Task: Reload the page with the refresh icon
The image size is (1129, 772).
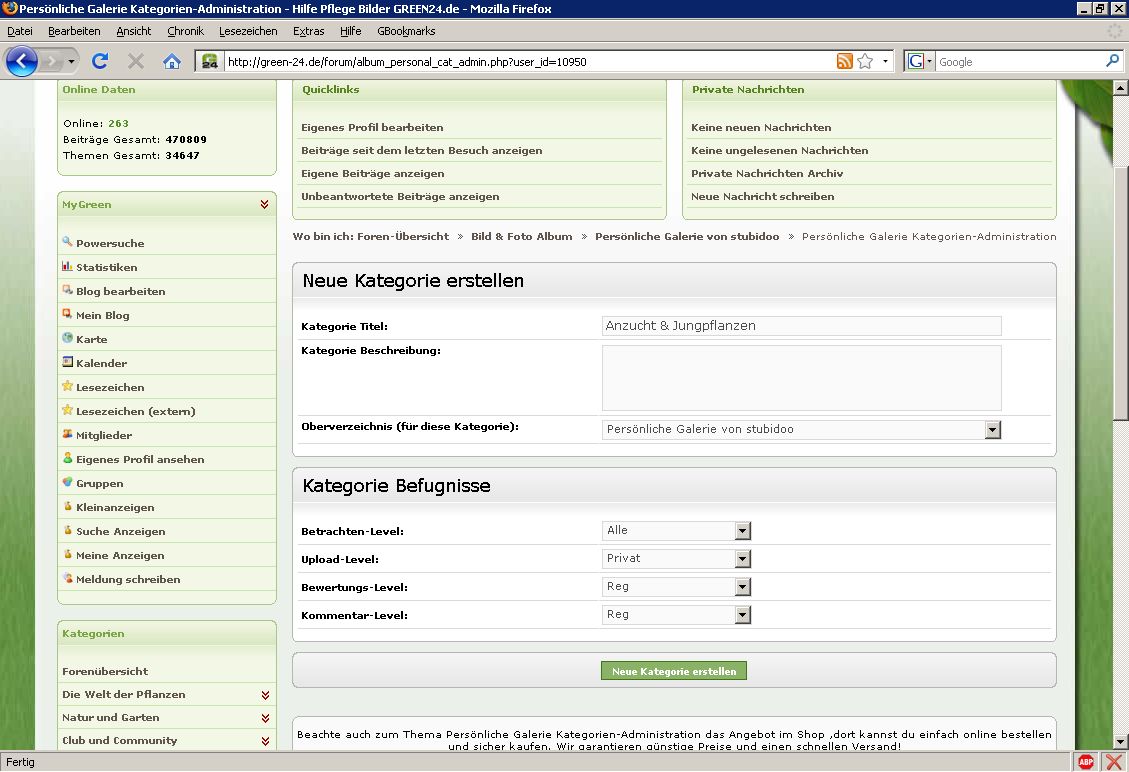Action: coord(100,61)
